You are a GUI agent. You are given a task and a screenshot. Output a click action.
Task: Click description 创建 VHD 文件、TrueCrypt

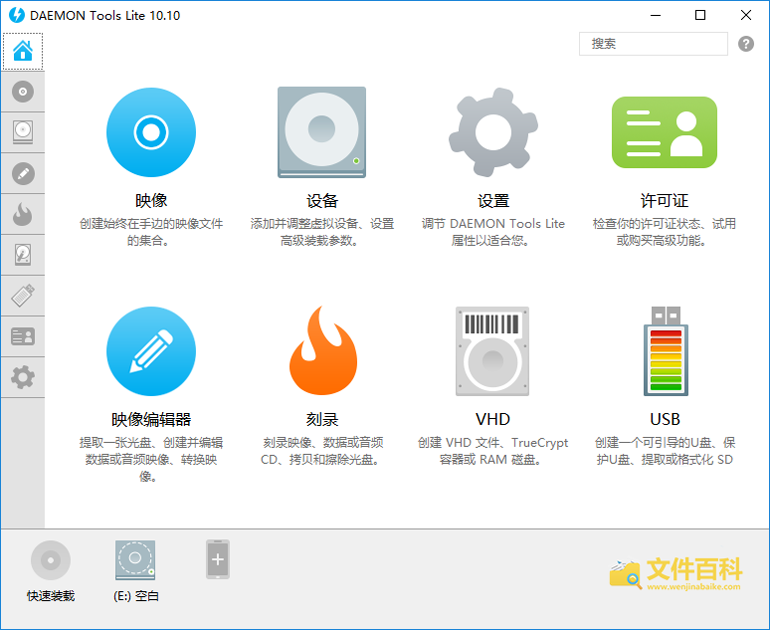493,451
